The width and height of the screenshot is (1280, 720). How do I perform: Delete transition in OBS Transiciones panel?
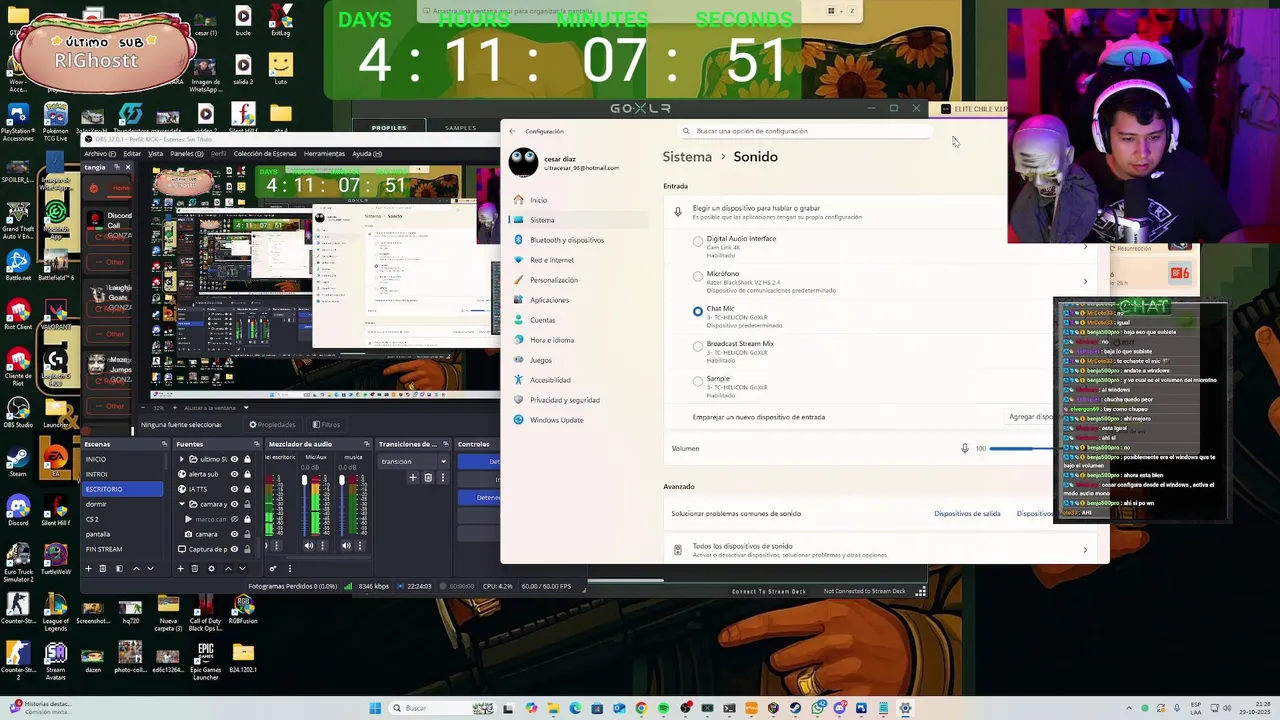(x=428, y=478)
